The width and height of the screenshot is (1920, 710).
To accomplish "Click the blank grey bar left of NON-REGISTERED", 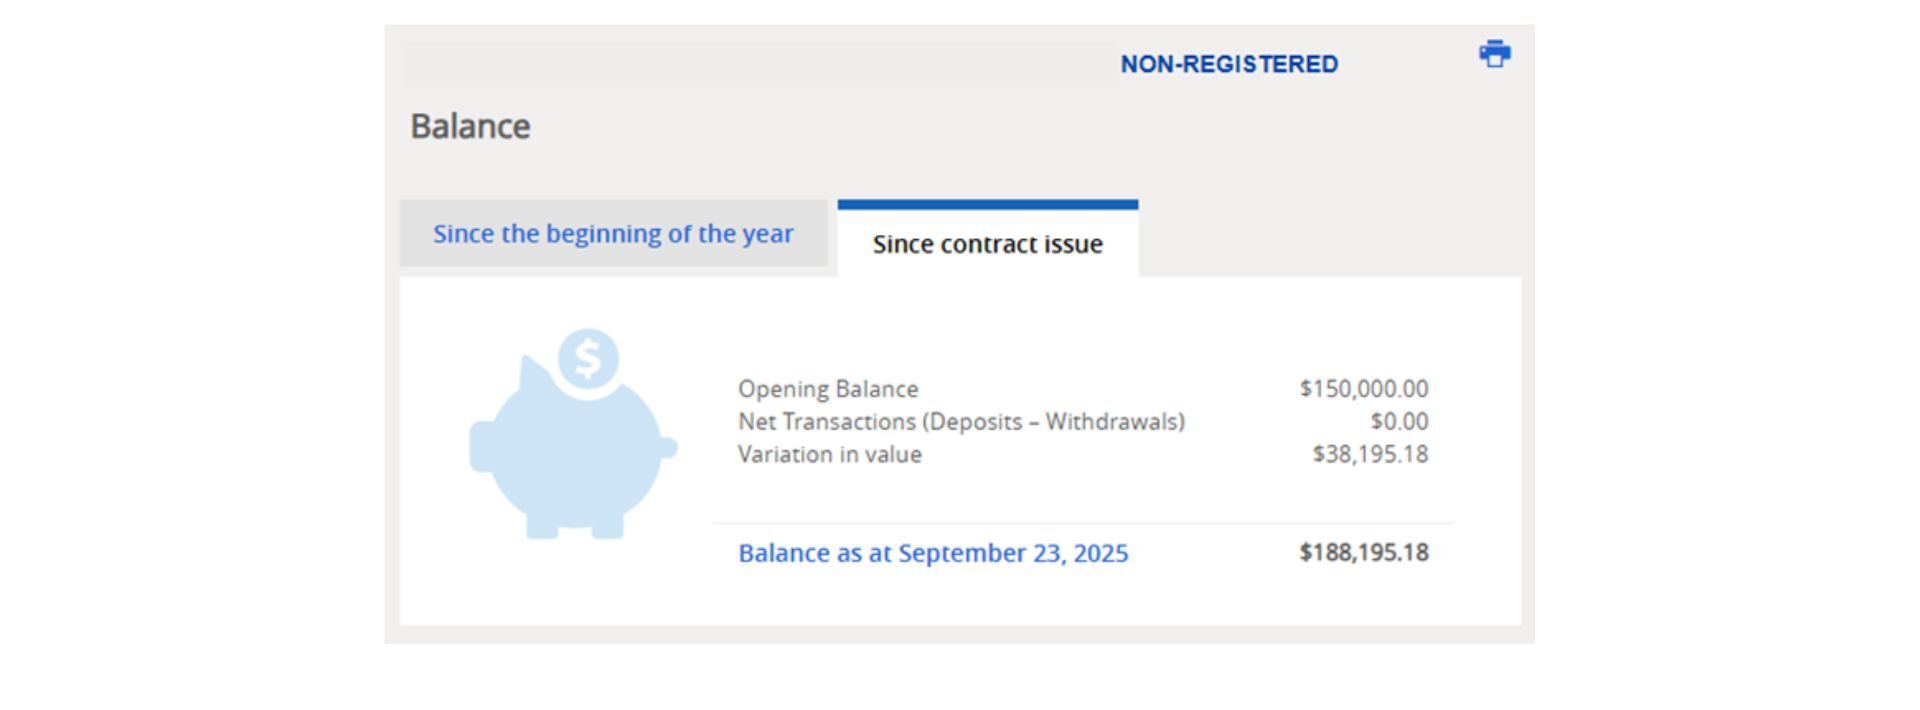I will click(x=760, y=64).
